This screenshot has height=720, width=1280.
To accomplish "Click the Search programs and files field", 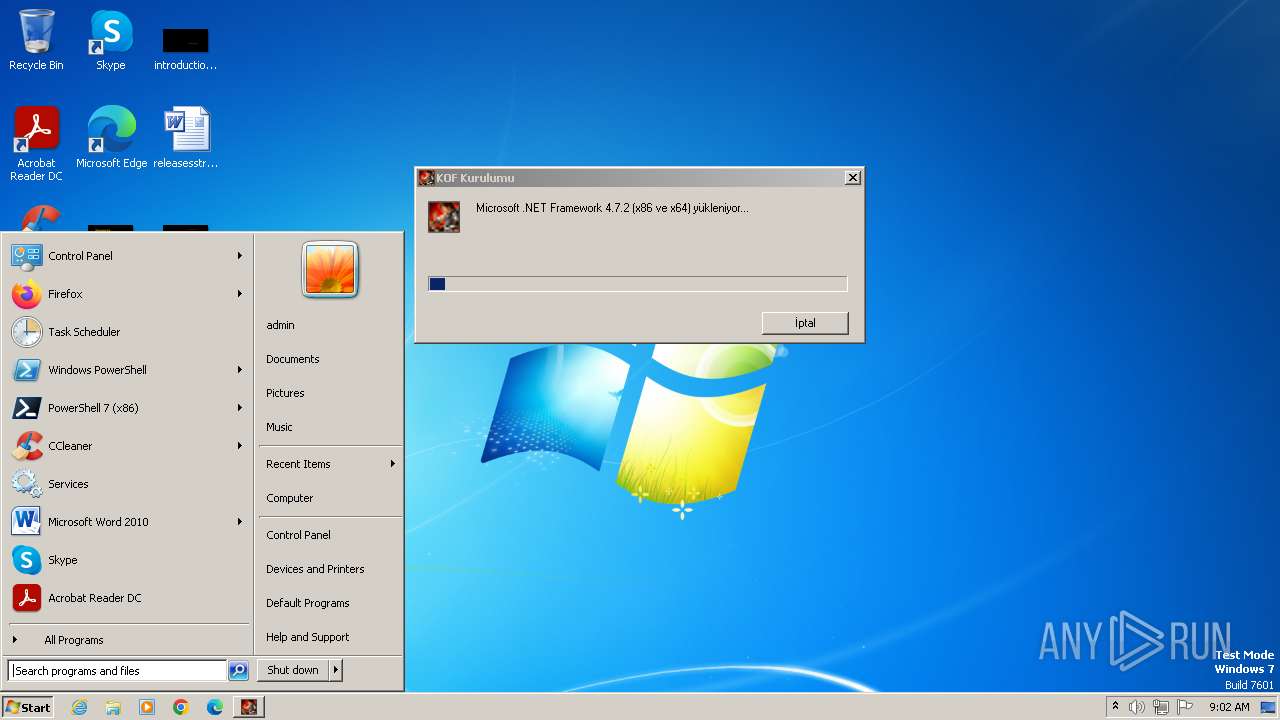I will pos(117,671).
